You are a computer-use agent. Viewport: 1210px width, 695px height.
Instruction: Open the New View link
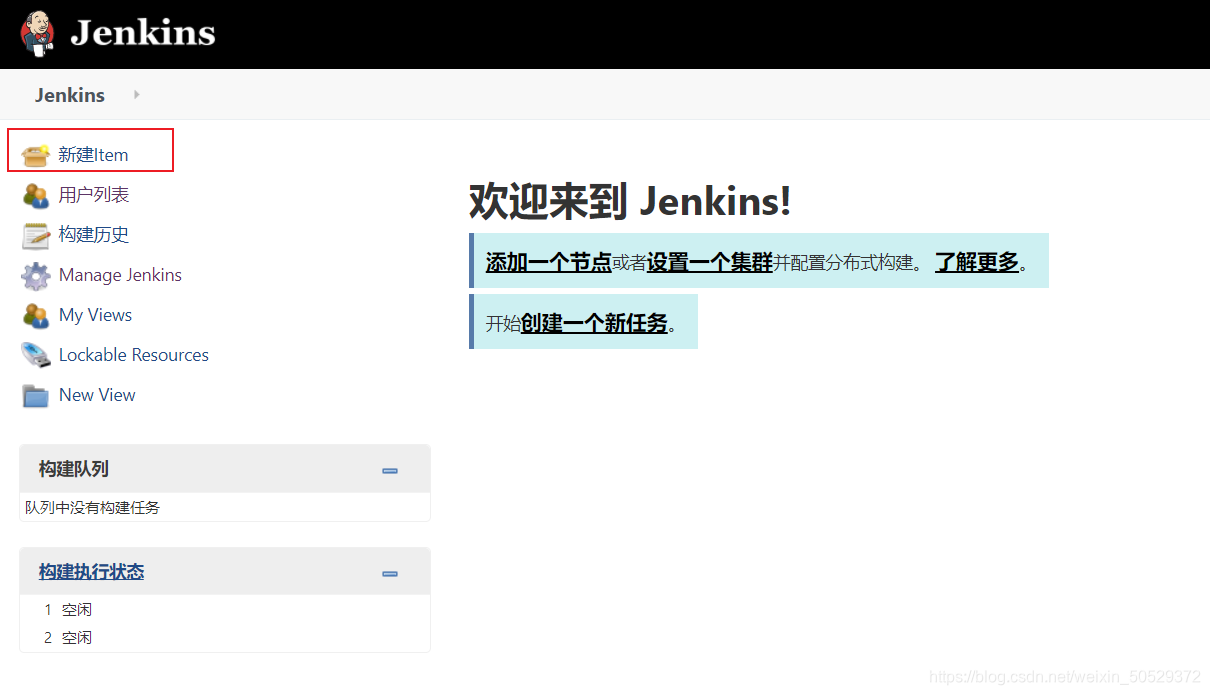coord(97,395)
